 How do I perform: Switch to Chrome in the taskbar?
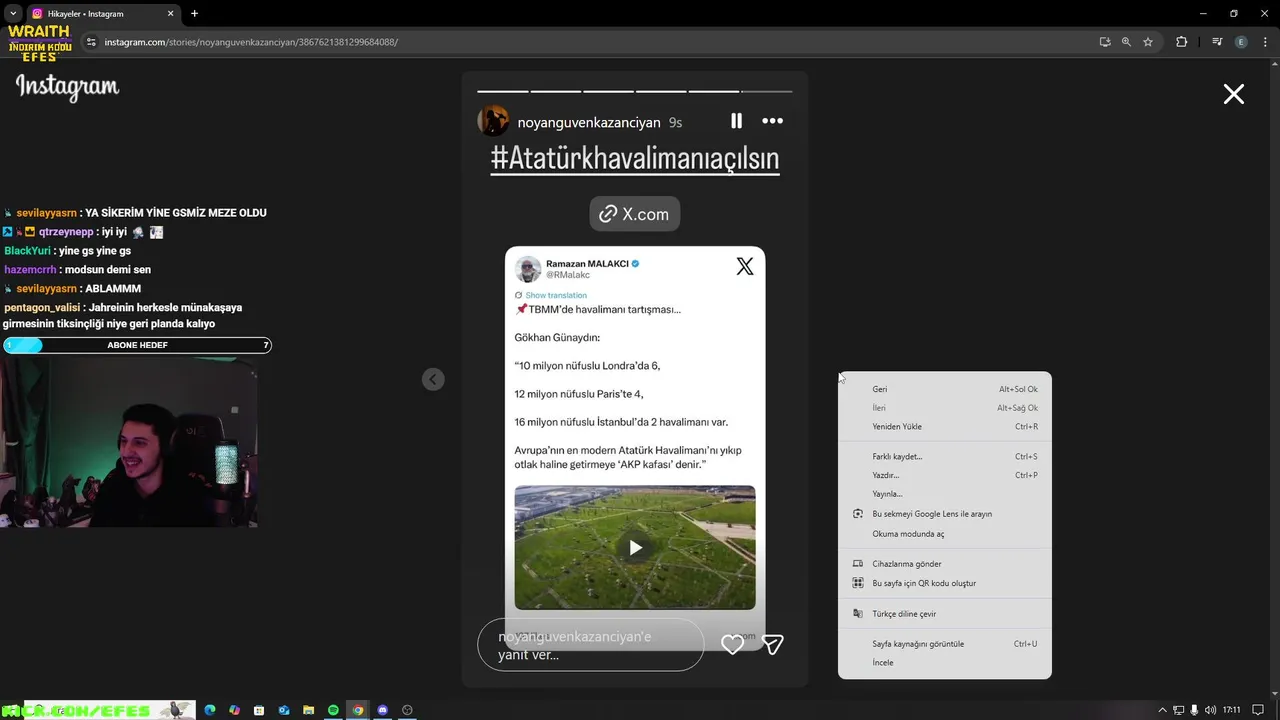click(358, 710)
